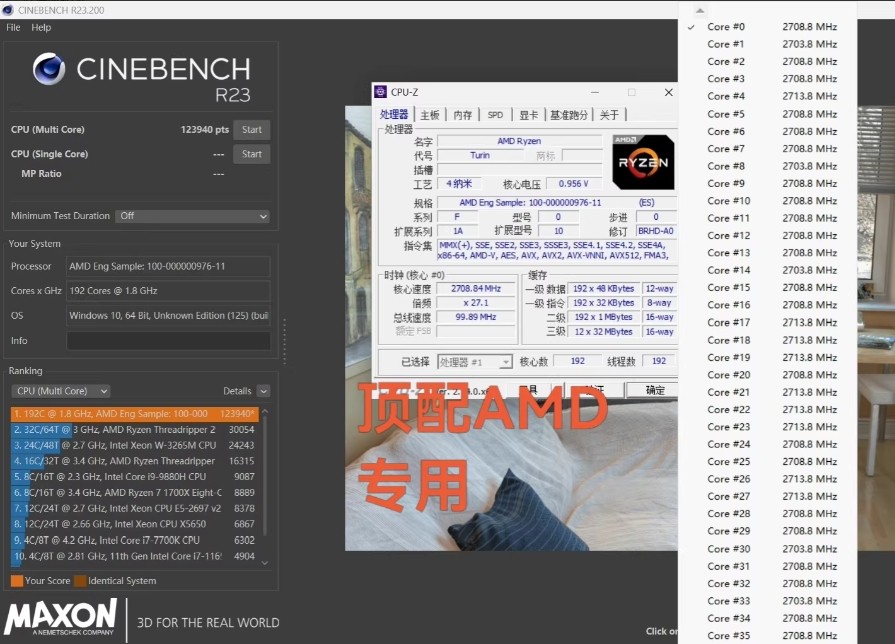Click the AMD Ryzen logo in CPU-Z
Image resolution: width=895 pixels, height=644 pixels.
pos(643,161)
